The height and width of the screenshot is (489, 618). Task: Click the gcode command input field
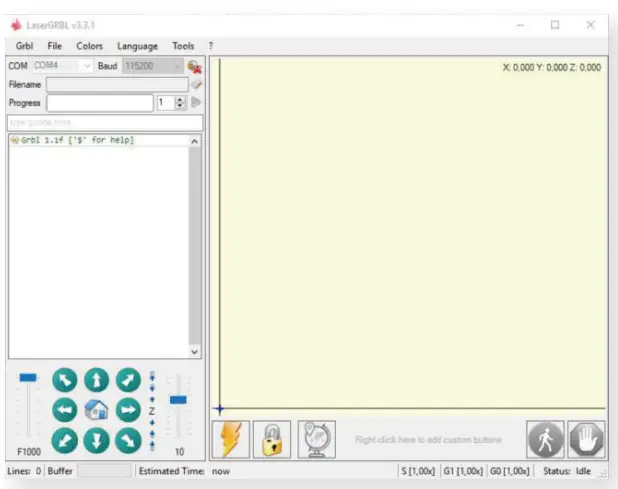105,123
